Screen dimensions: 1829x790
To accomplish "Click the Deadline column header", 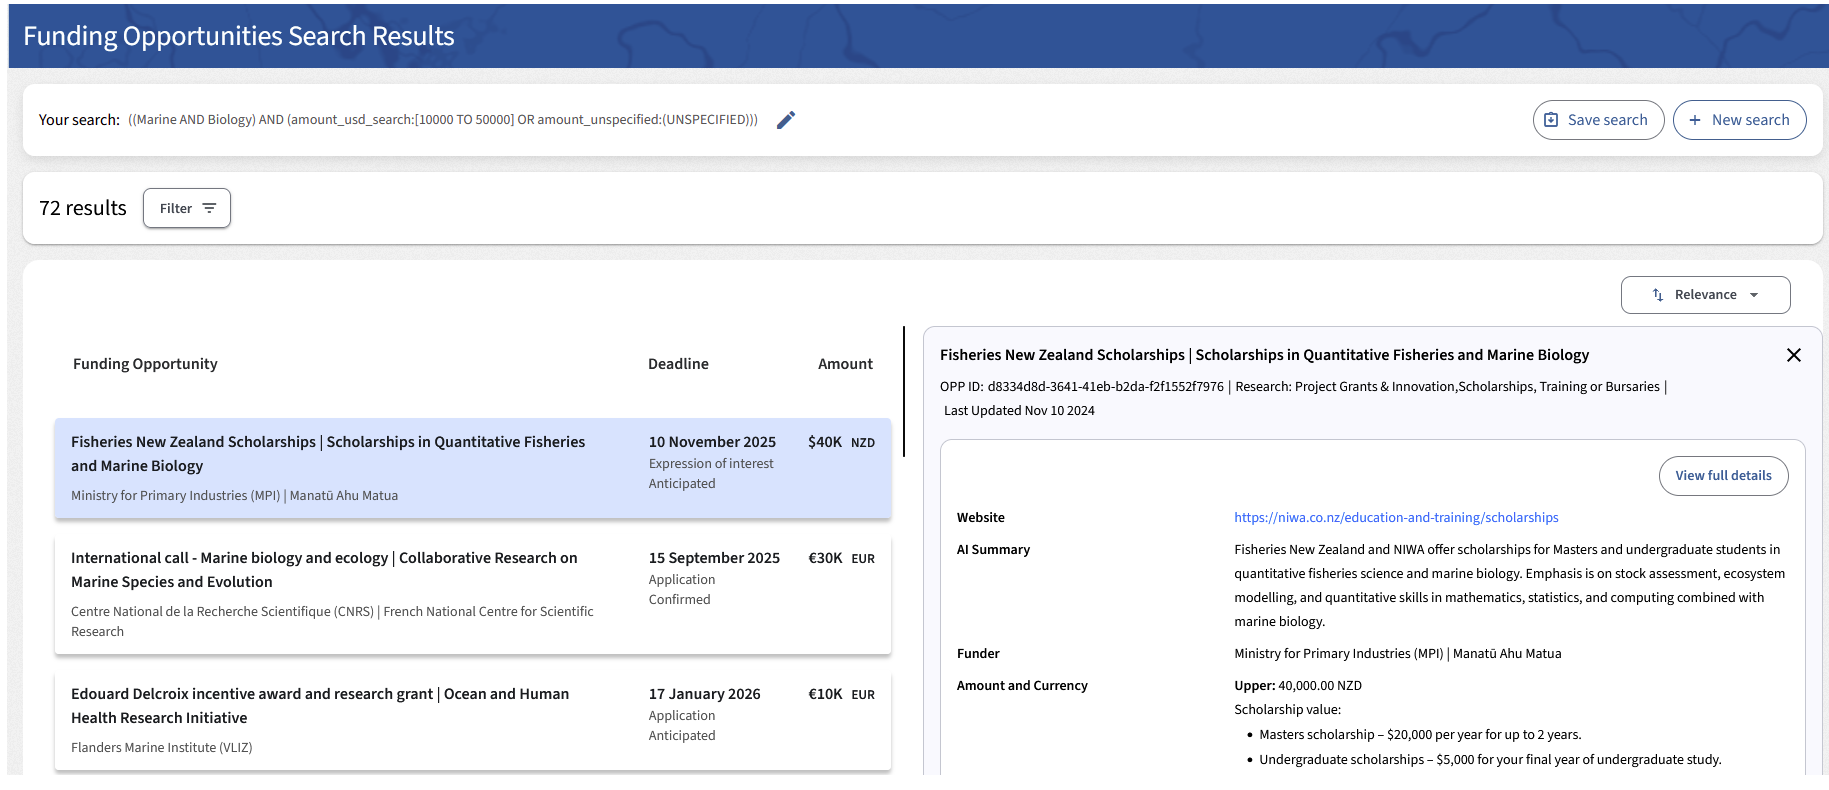I will click(x=678, y=364).
